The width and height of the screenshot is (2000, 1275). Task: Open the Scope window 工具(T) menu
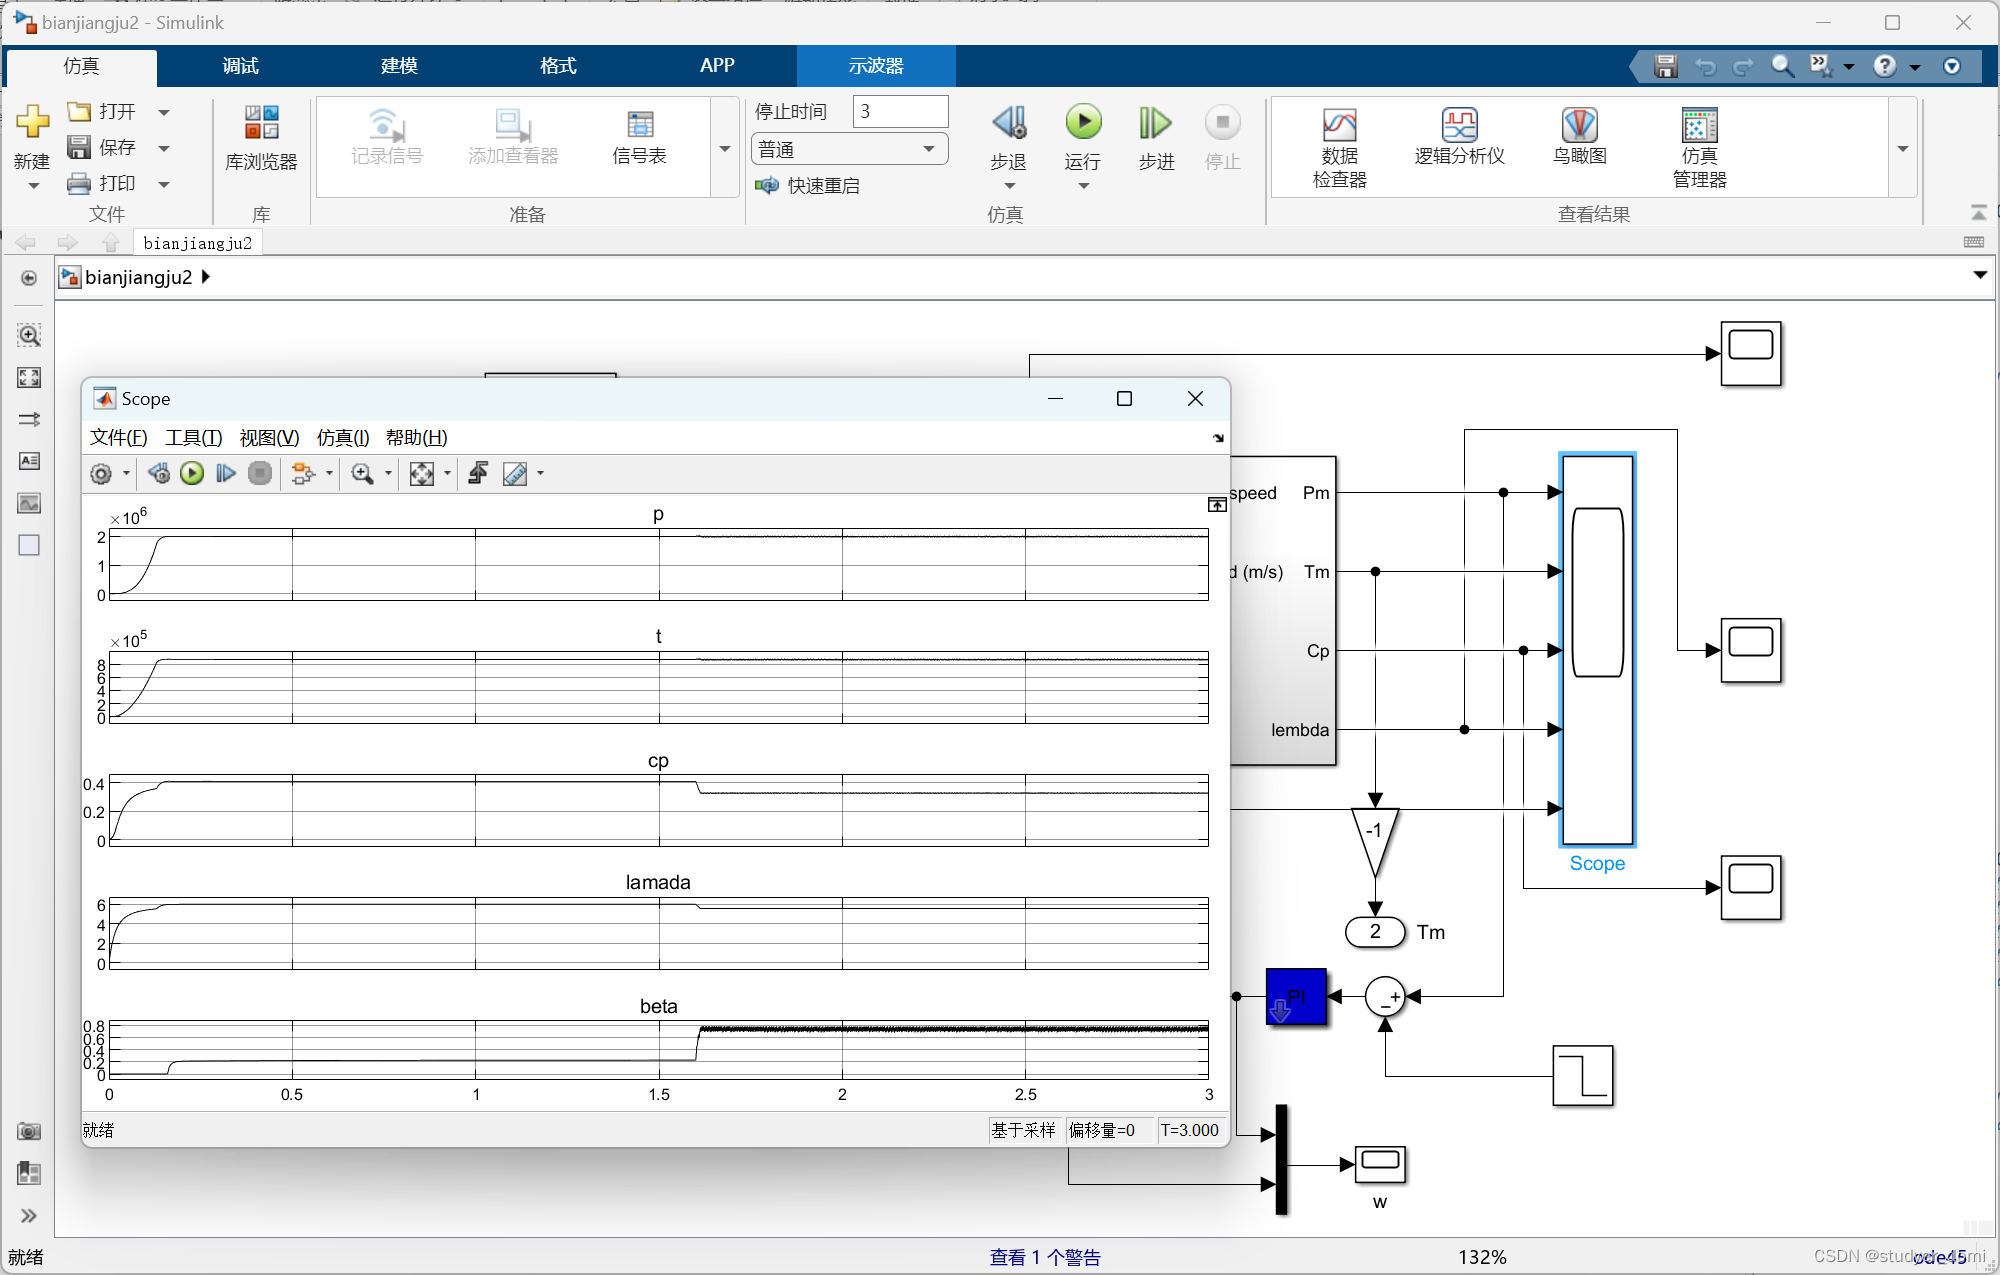point(193,437)
